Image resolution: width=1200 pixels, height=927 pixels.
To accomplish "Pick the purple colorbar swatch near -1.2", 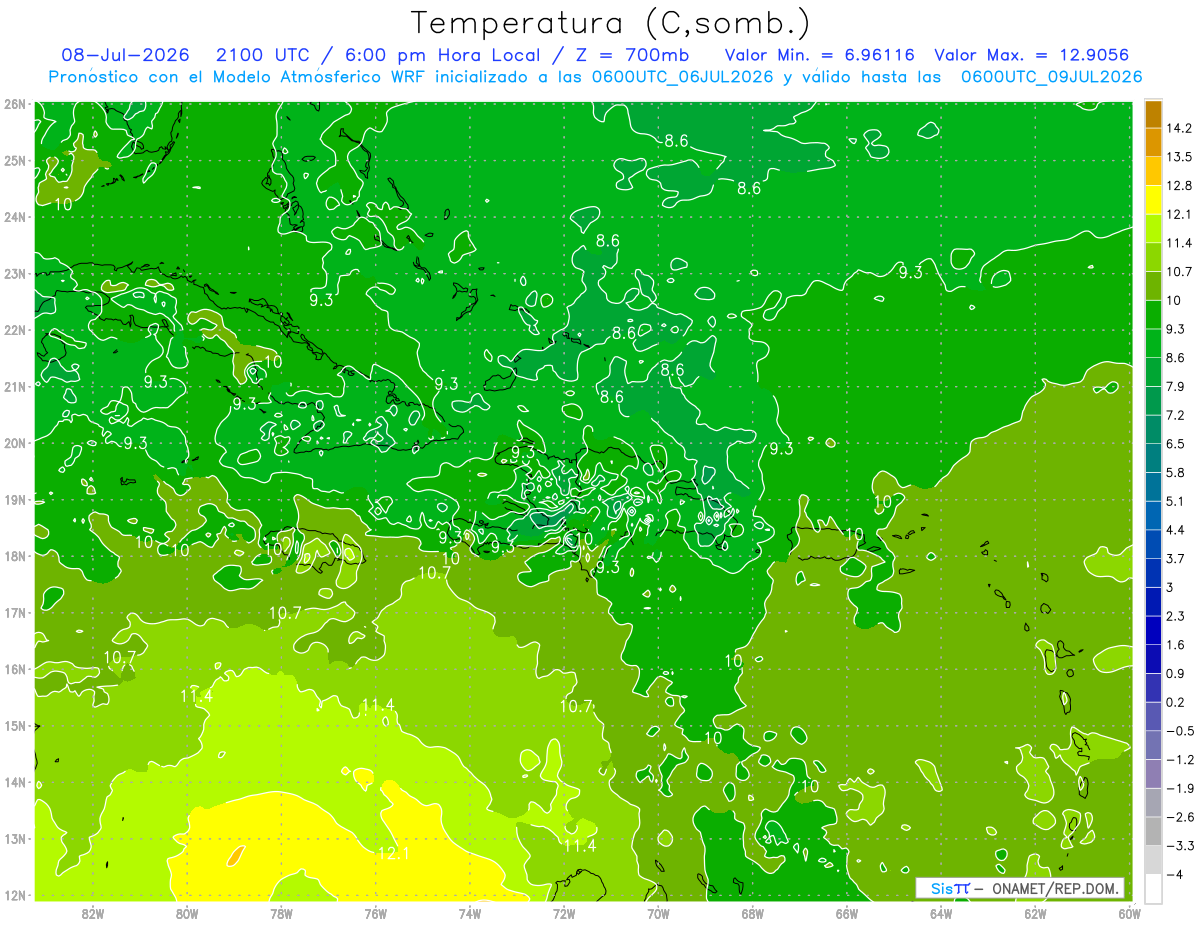I will pyautogui.click(x=1153, y=773).
